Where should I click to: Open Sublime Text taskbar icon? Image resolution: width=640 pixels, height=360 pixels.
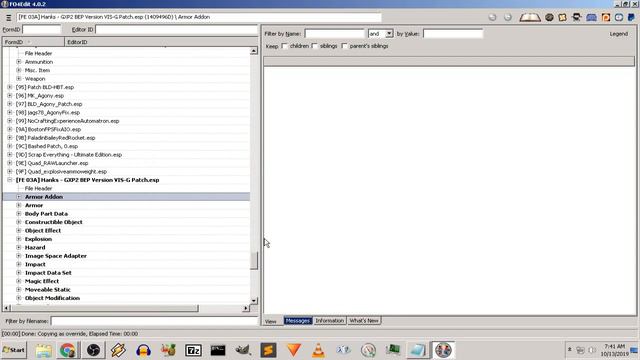point(268,350)
